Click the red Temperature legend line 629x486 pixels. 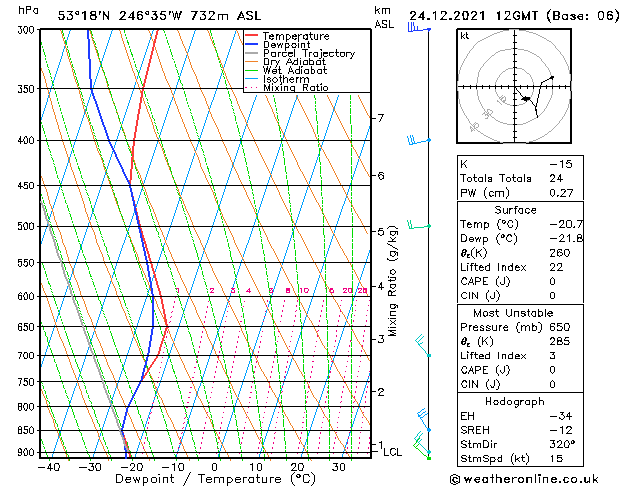(x=252, y=36)
